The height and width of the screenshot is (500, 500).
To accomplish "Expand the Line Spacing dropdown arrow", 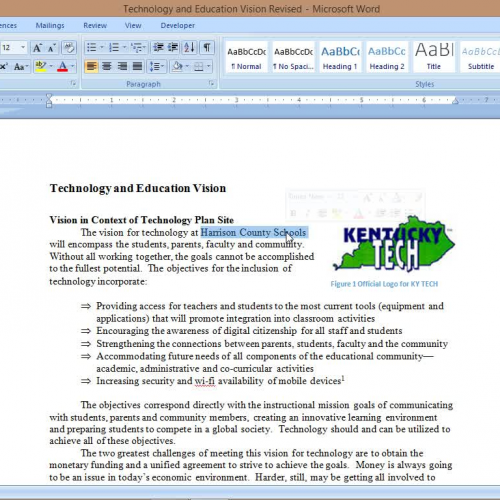I will [163, 66].
